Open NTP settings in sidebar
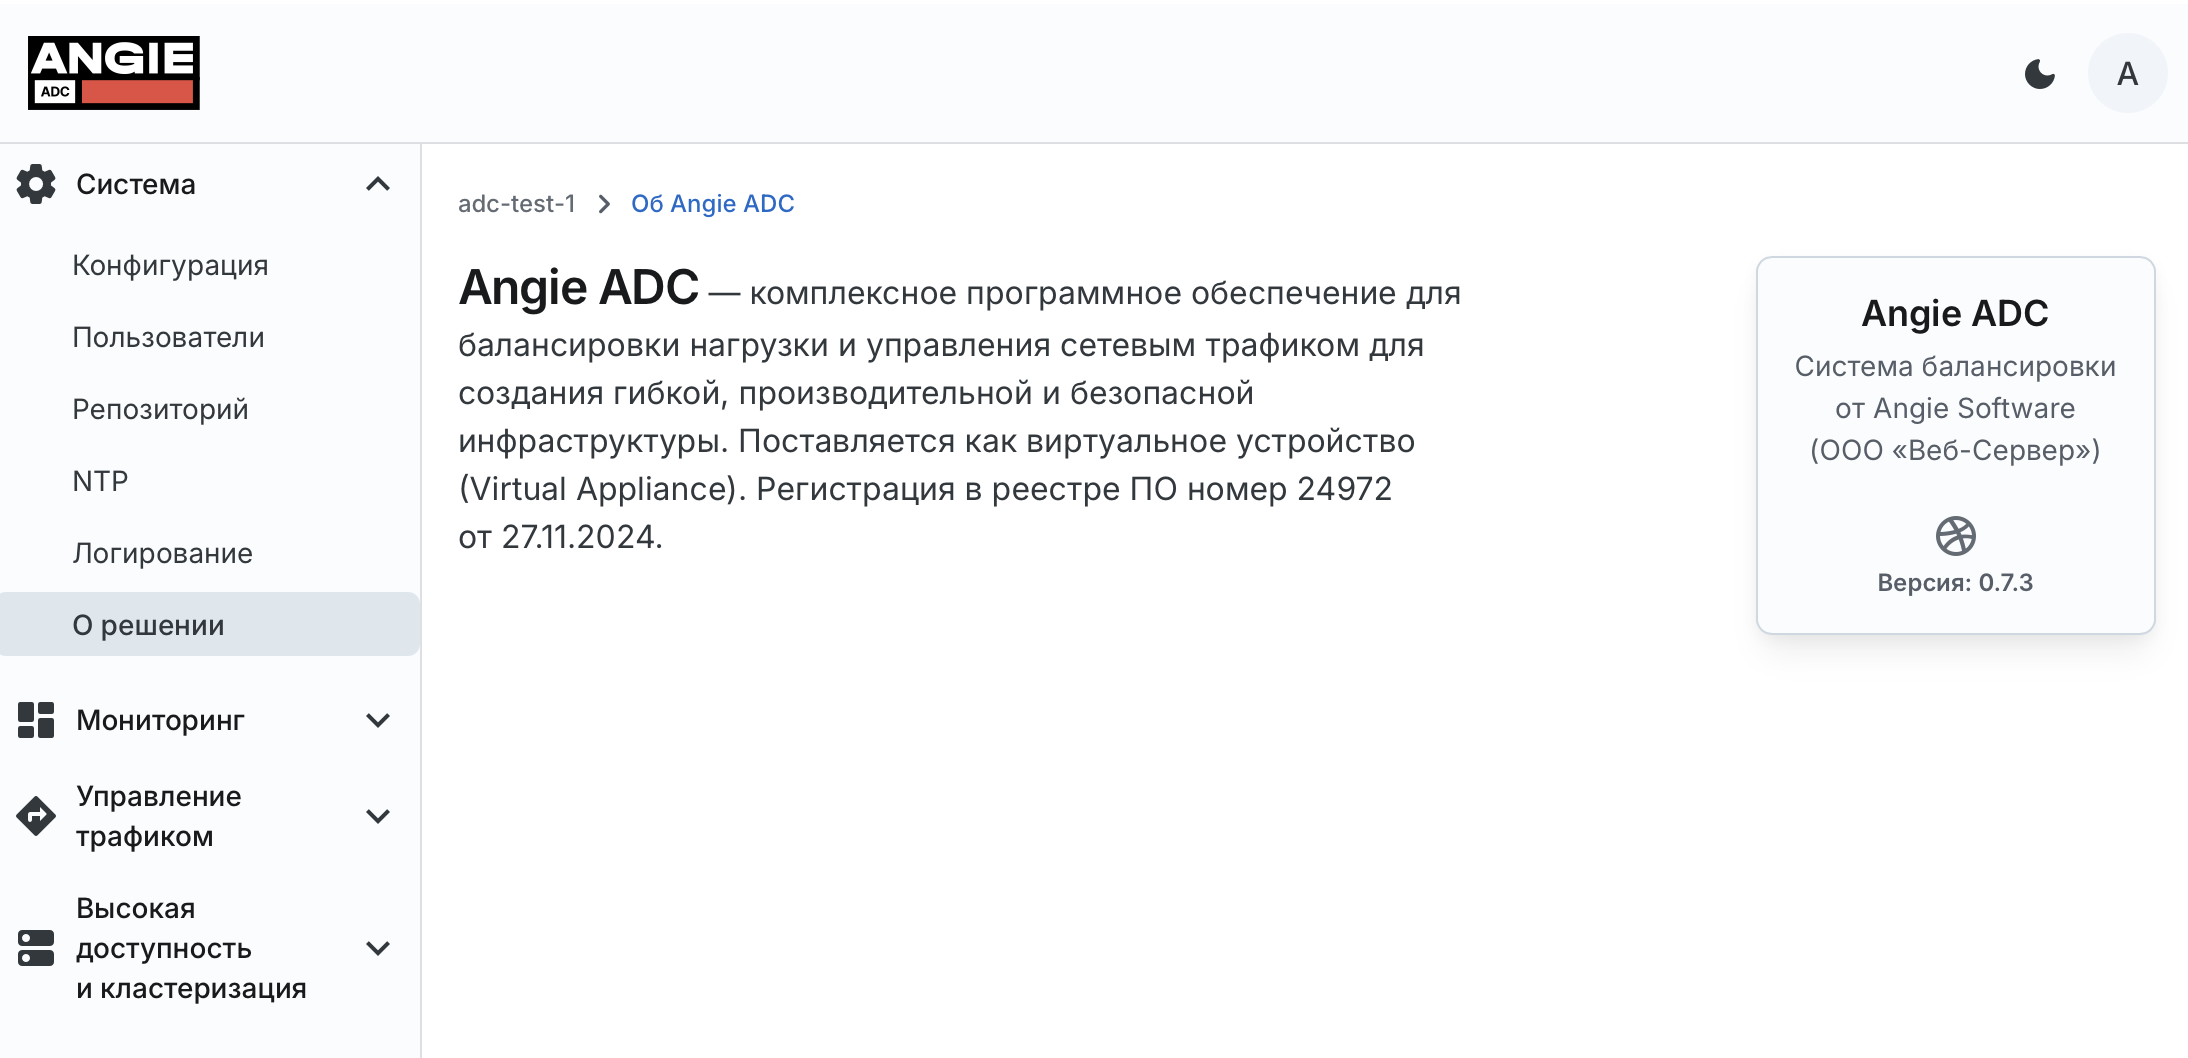This screenshot has width=2188, height=1058. coord(100,481)
